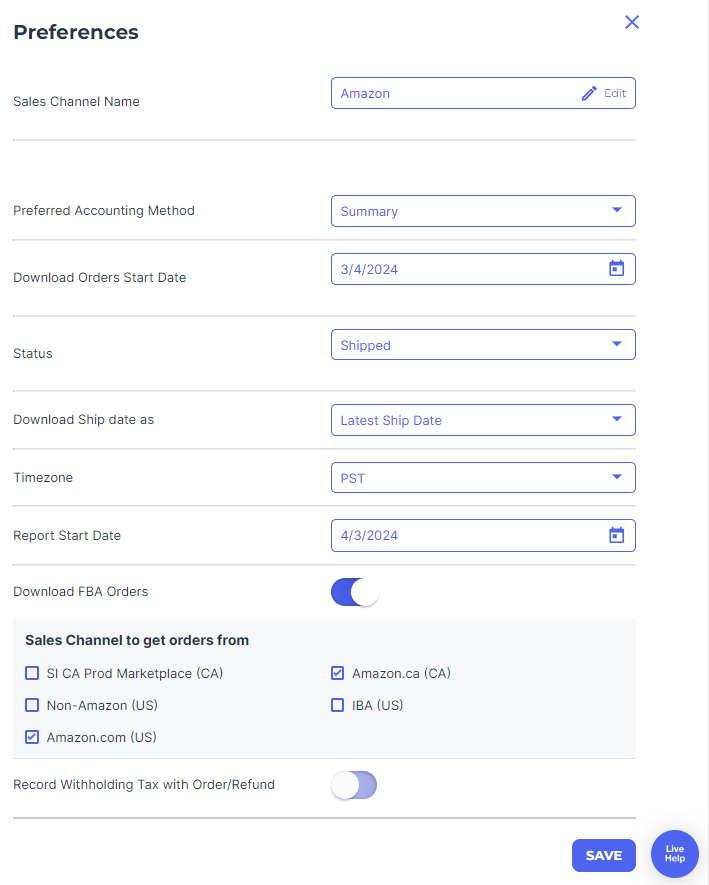Uncheck the Amazon.com (US) checkbox
This screenshot has height=885, width=709.
(x=32, y=737)
